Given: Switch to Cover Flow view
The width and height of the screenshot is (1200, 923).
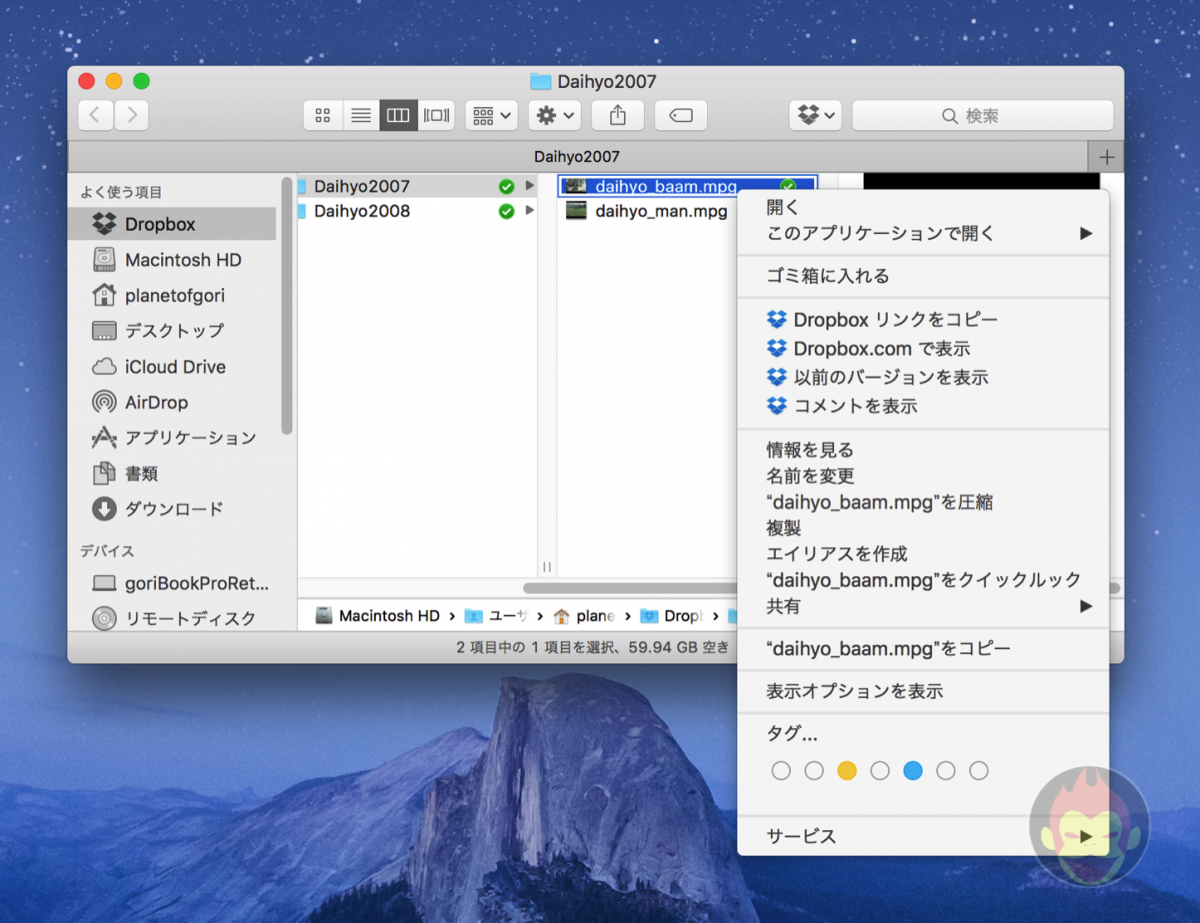Looking at the screenshot, I should coord(436,115).
